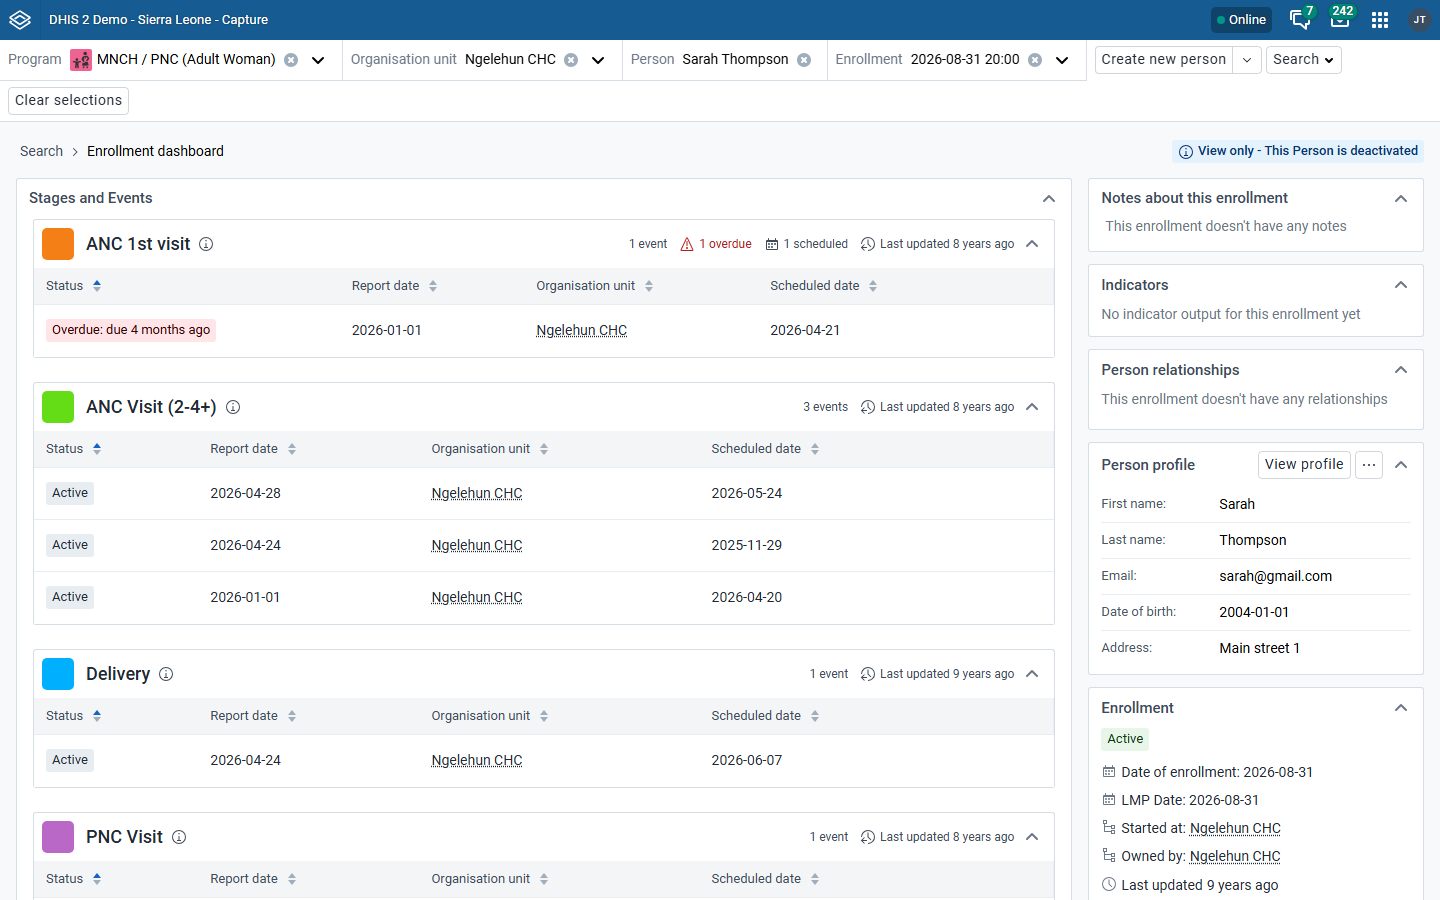1440x900 pixels.
Task: Click the green ANC Visit (2-4+) color square
Action: pos(58,407)
